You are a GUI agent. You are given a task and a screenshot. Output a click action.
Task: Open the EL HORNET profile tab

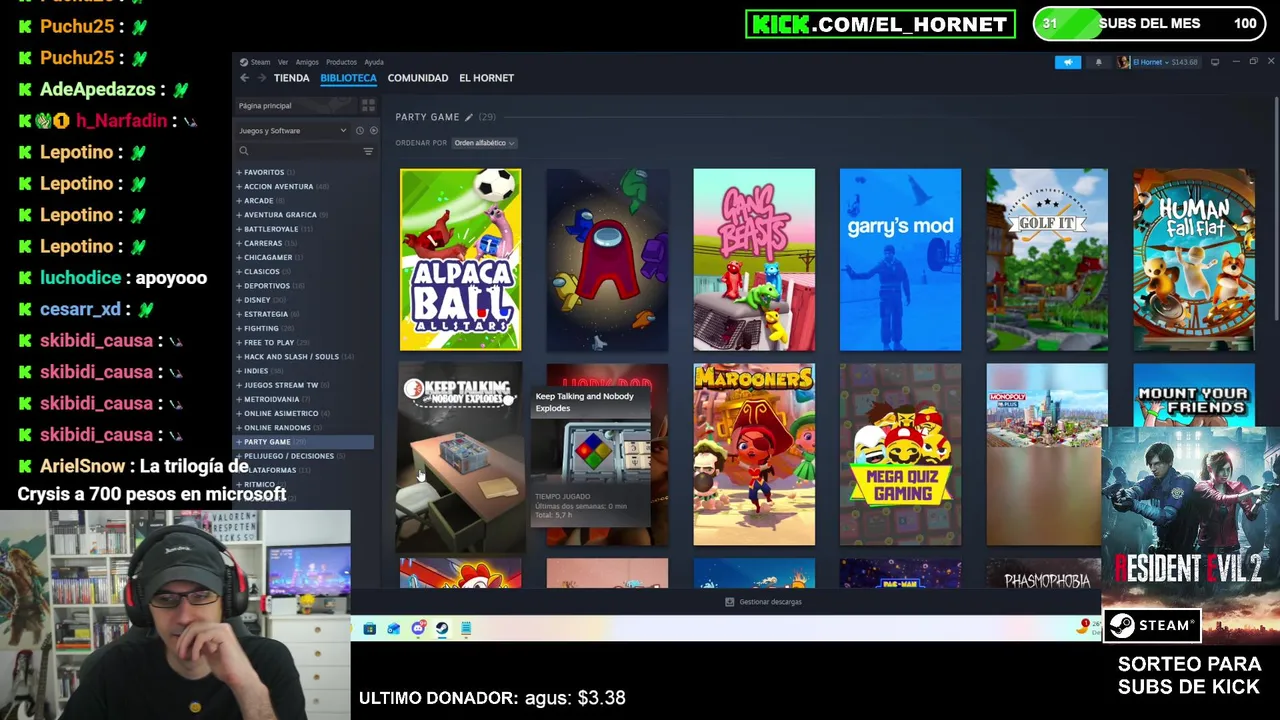486,78
